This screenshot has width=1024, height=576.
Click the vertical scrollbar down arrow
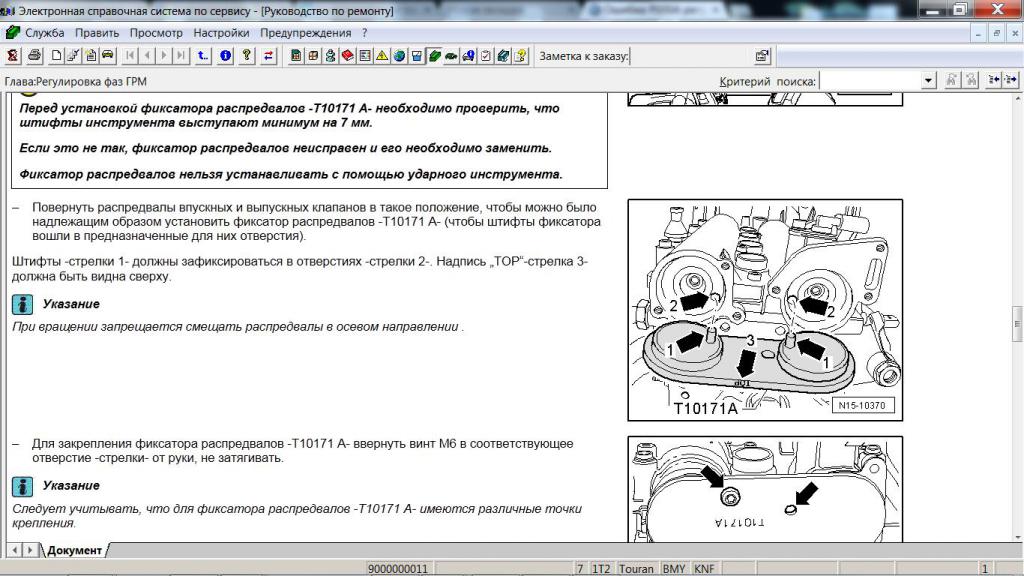pos(1016,535)
